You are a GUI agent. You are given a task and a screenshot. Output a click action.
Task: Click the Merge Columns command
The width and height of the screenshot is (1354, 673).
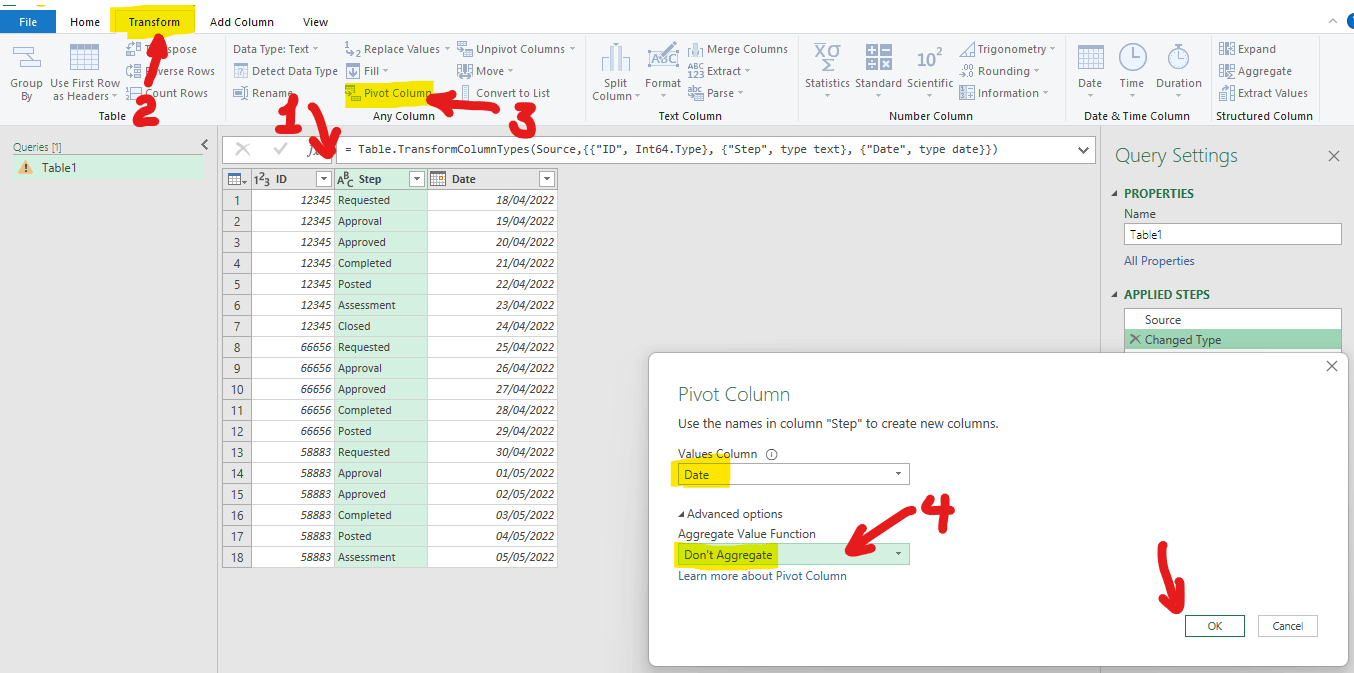[x=738, y=49]
